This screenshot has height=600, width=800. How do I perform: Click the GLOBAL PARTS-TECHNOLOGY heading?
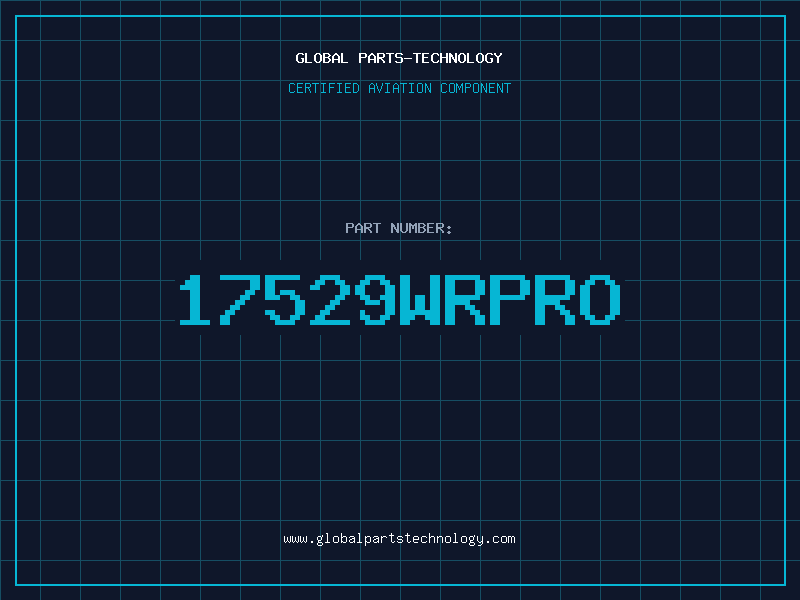click(399, 58)
